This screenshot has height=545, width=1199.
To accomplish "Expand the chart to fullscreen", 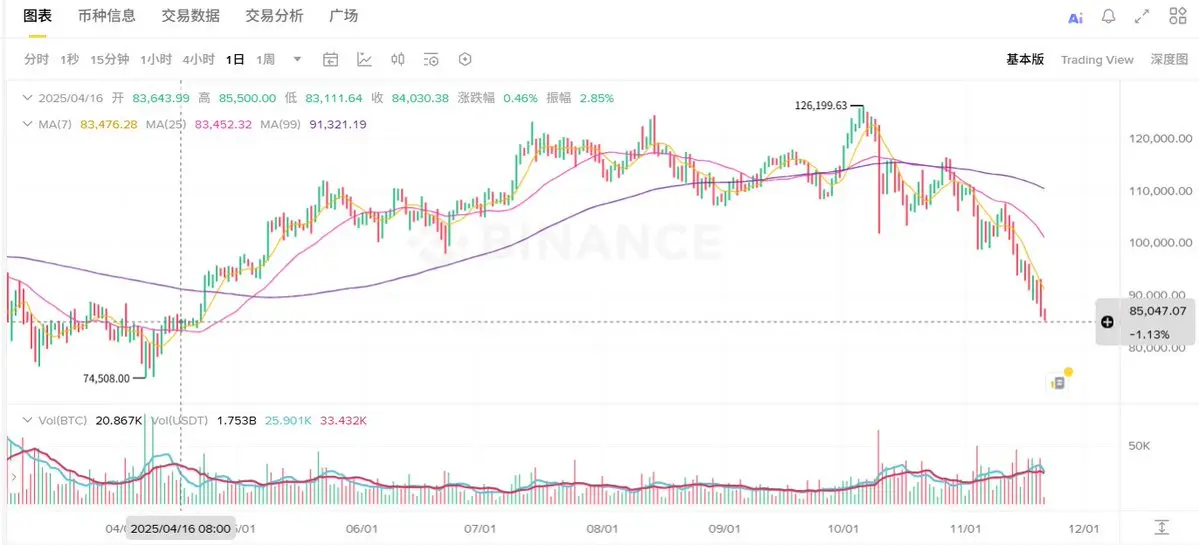I will coord(1142,17).
